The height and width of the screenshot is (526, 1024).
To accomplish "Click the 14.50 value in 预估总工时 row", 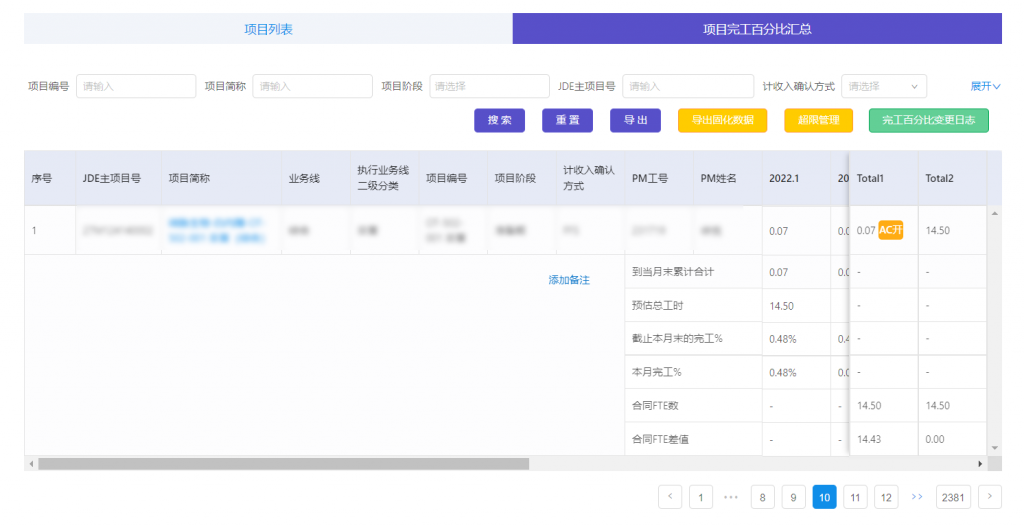I will (781, 306).
